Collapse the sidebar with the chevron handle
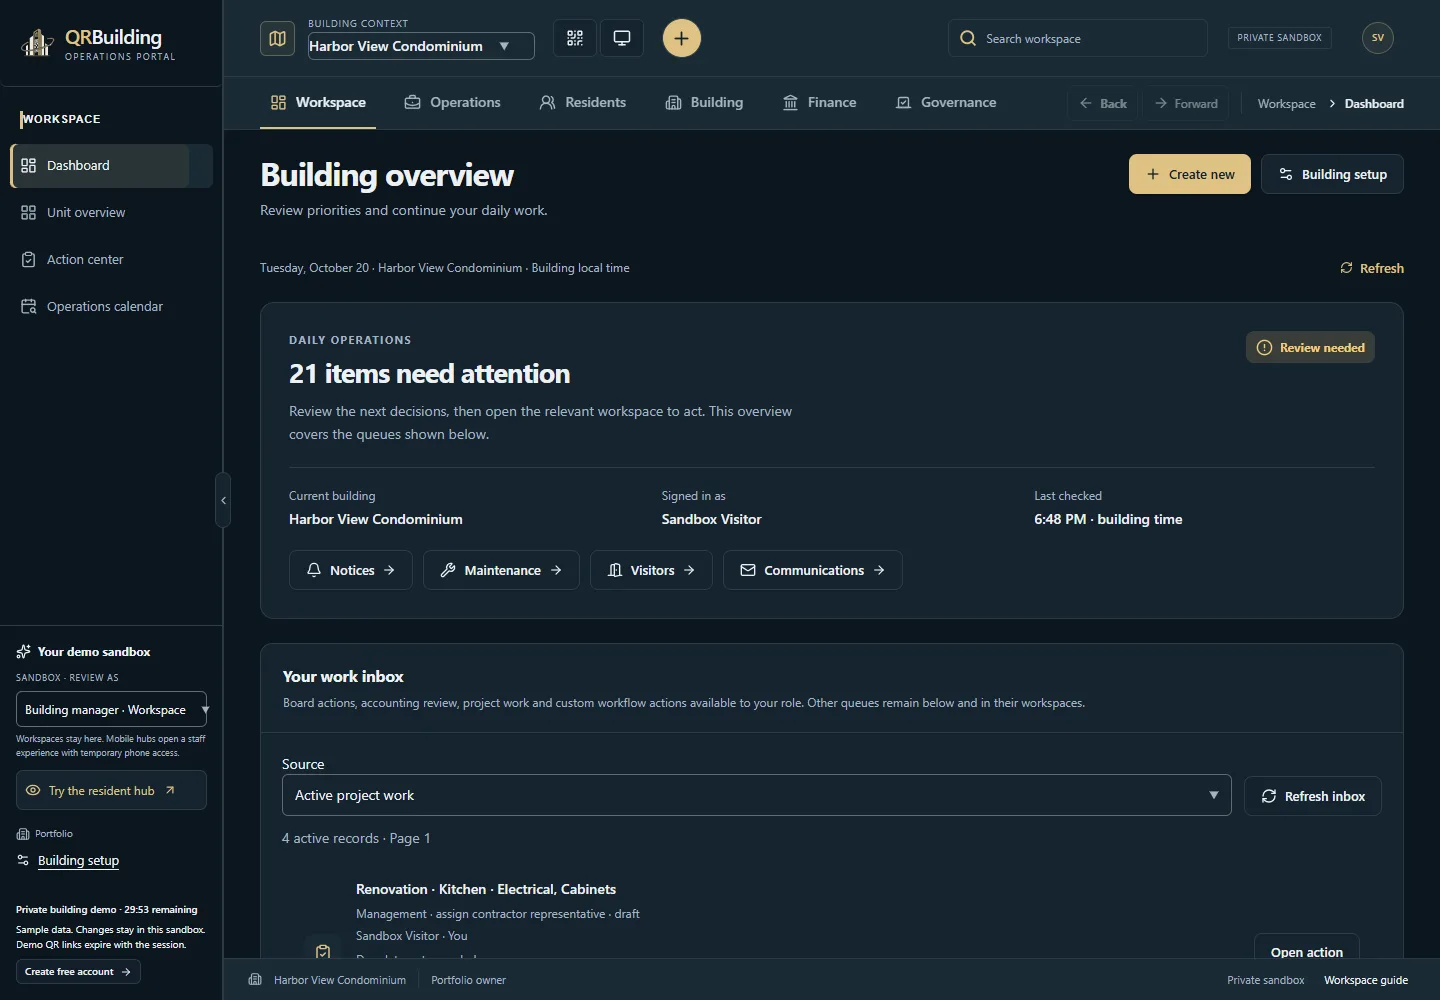The height and width of the screenshot is (1000, 1440). (223, 500)
